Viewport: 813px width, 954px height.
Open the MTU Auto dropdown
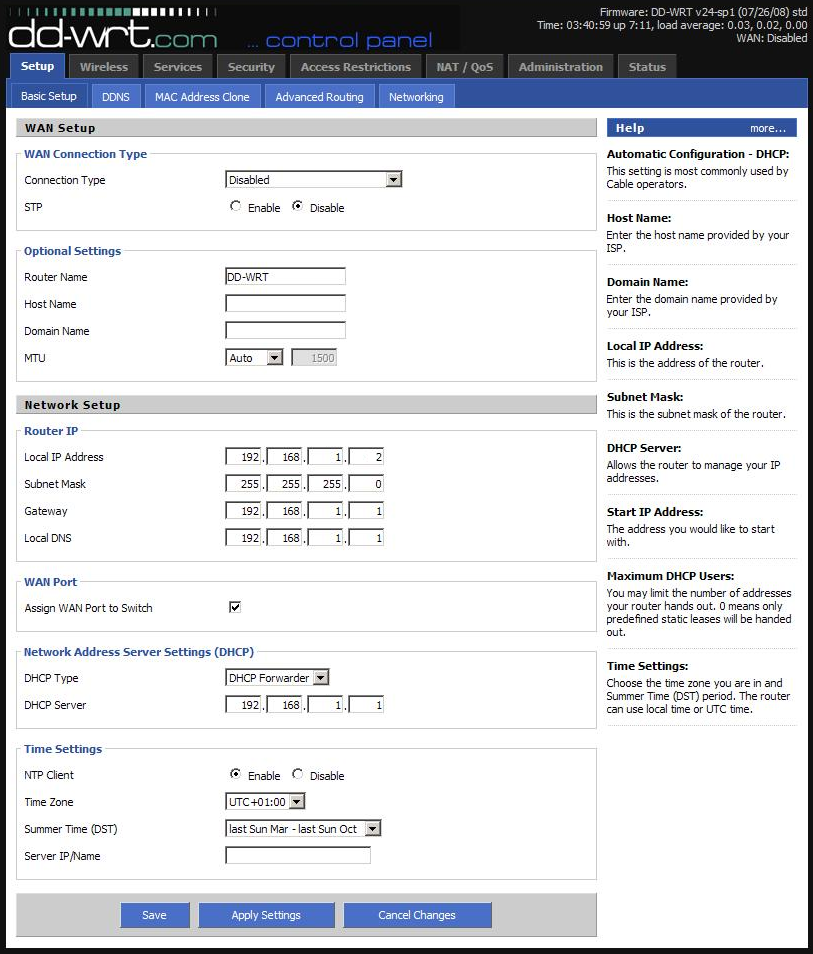pos(254,358)
